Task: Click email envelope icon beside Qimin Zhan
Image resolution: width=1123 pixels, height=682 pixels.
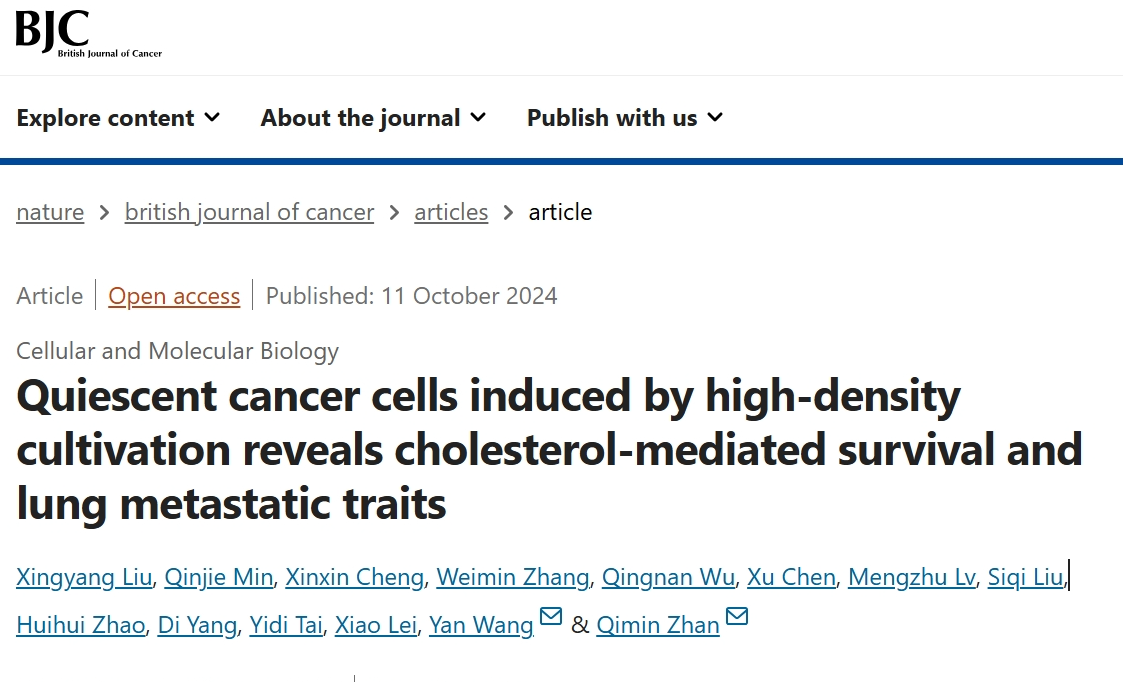Action: tap(737, 617)
